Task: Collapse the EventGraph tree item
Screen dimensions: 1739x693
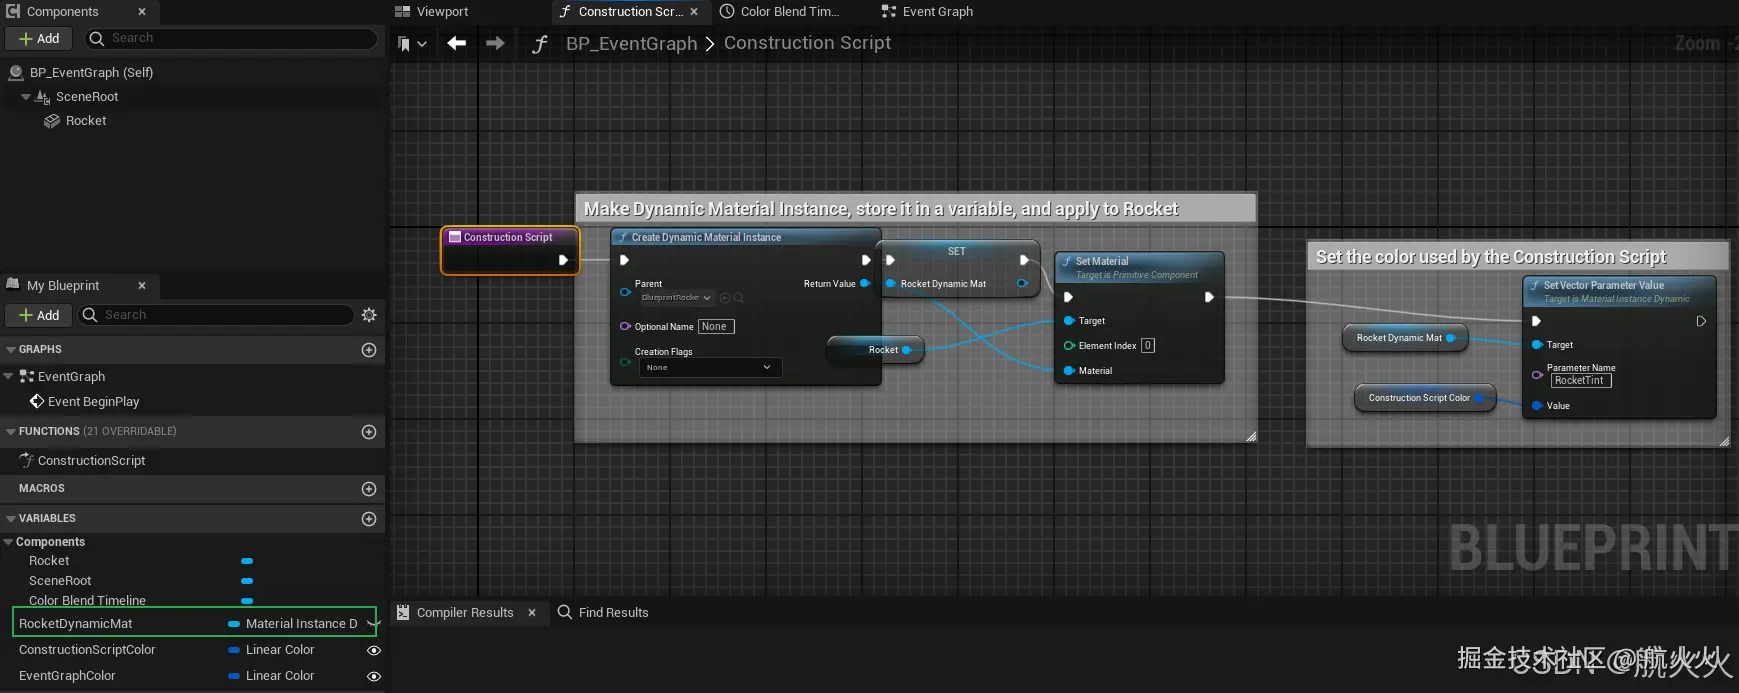Action: [9, 377]
